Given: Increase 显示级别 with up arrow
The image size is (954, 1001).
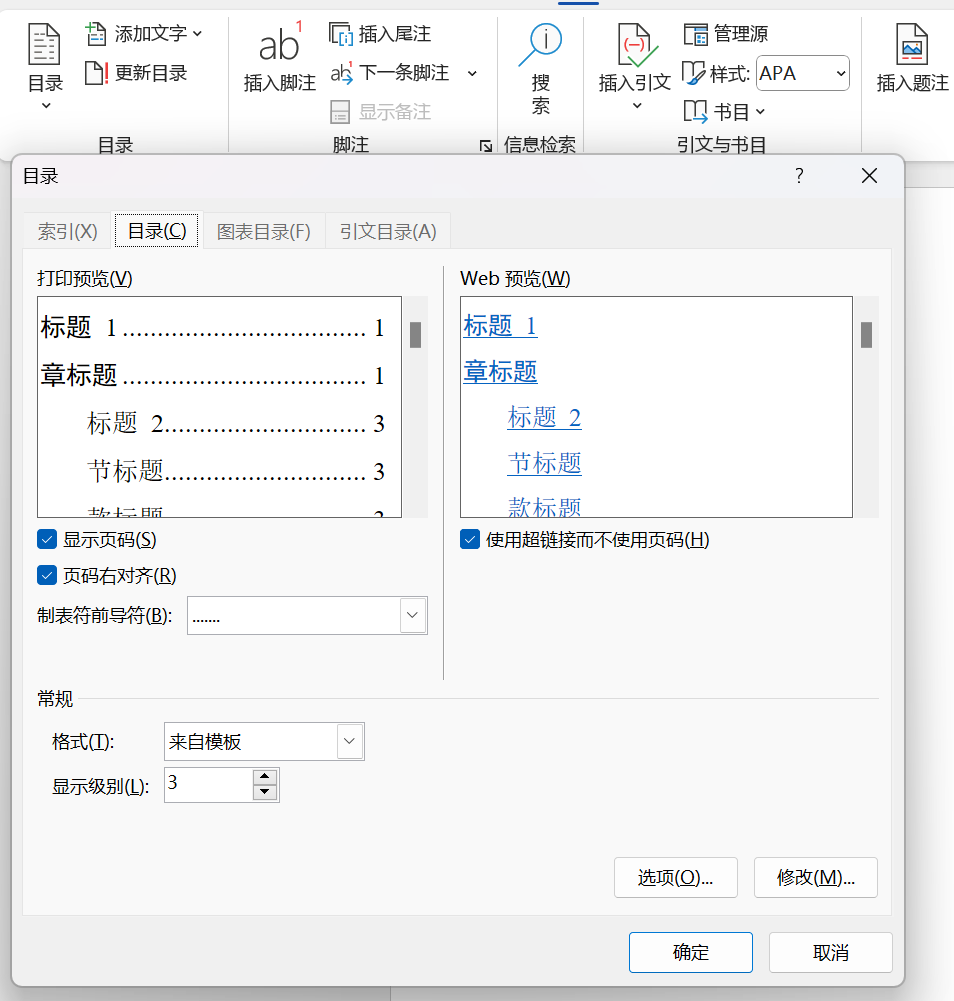Looking at the screenshot, I should pyautogui.click(x=265, y=776).
